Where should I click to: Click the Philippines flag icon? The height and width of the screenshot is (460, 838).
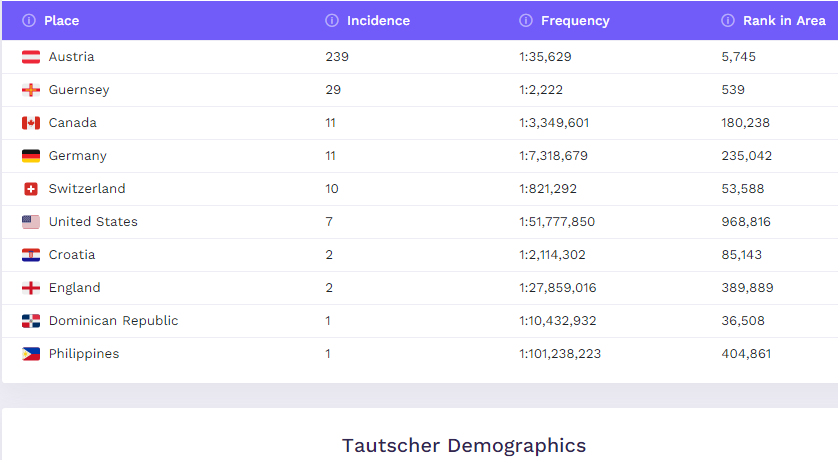31,354
